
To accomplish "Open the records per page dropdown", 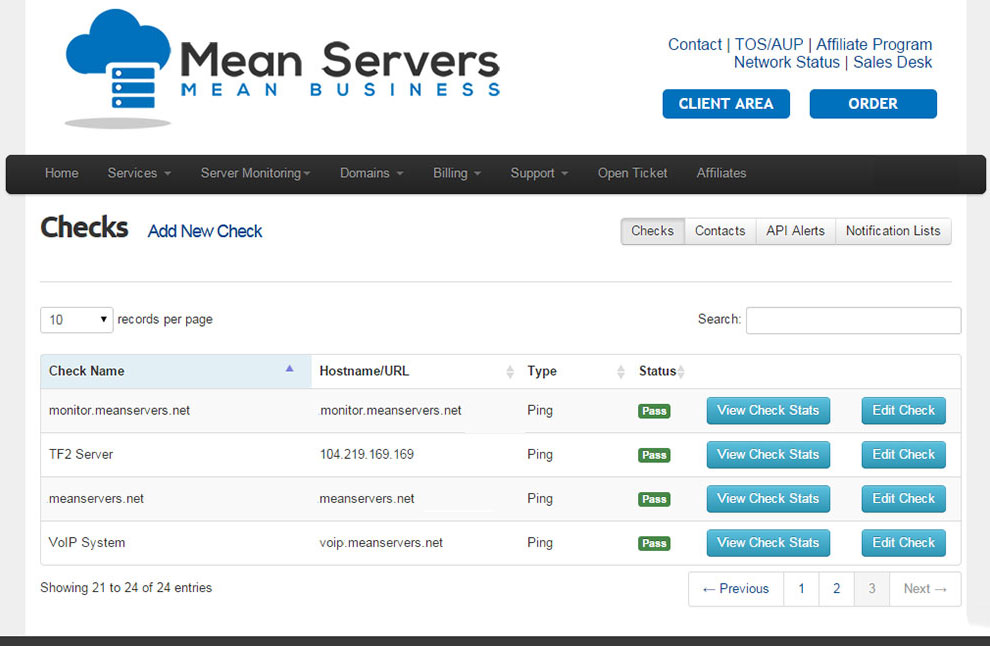I will click(76, 320).
